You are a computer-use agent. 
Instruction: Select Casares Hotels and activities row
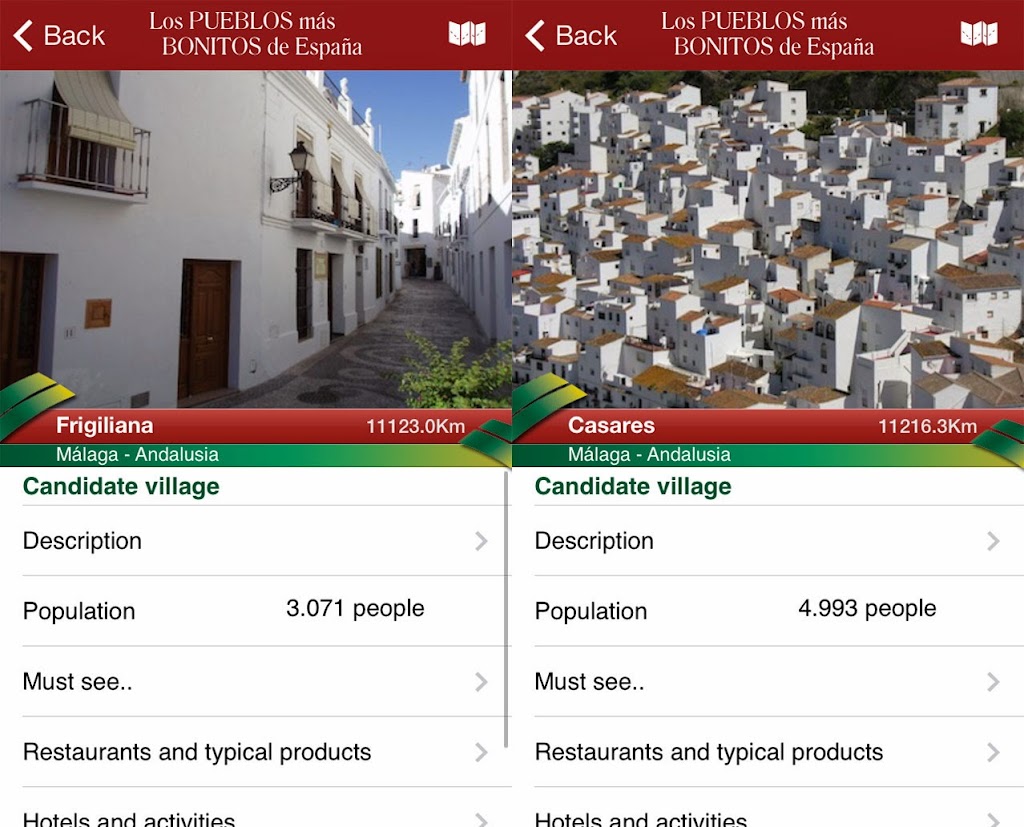[x=768, y=808]
